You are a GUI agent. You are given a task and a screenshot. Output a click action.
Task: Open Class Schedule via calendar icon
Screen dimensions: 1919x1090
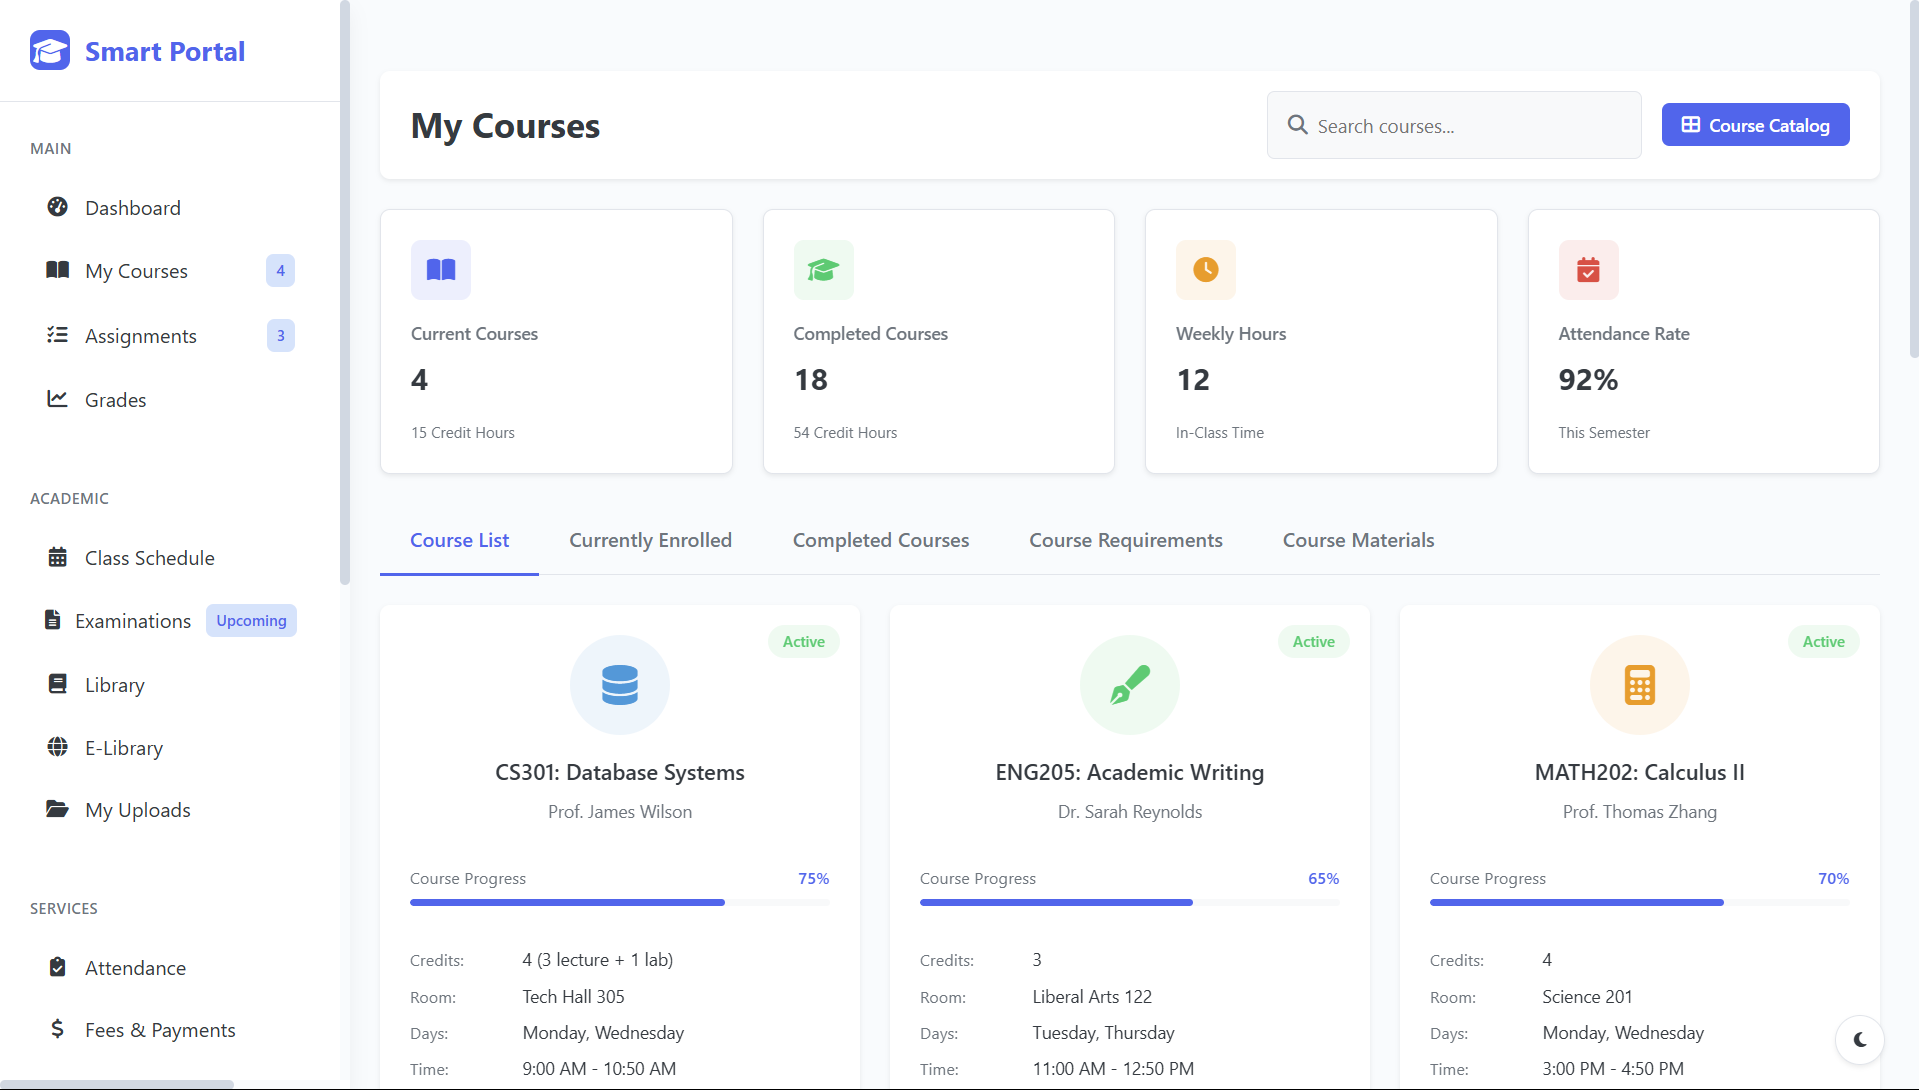(58, 557)
